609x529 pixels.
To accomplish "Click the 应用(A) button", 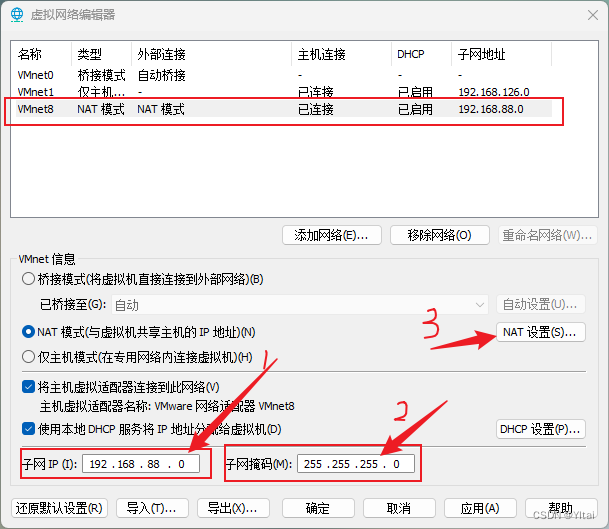I will pyautogui.click(x=480, y=508).
